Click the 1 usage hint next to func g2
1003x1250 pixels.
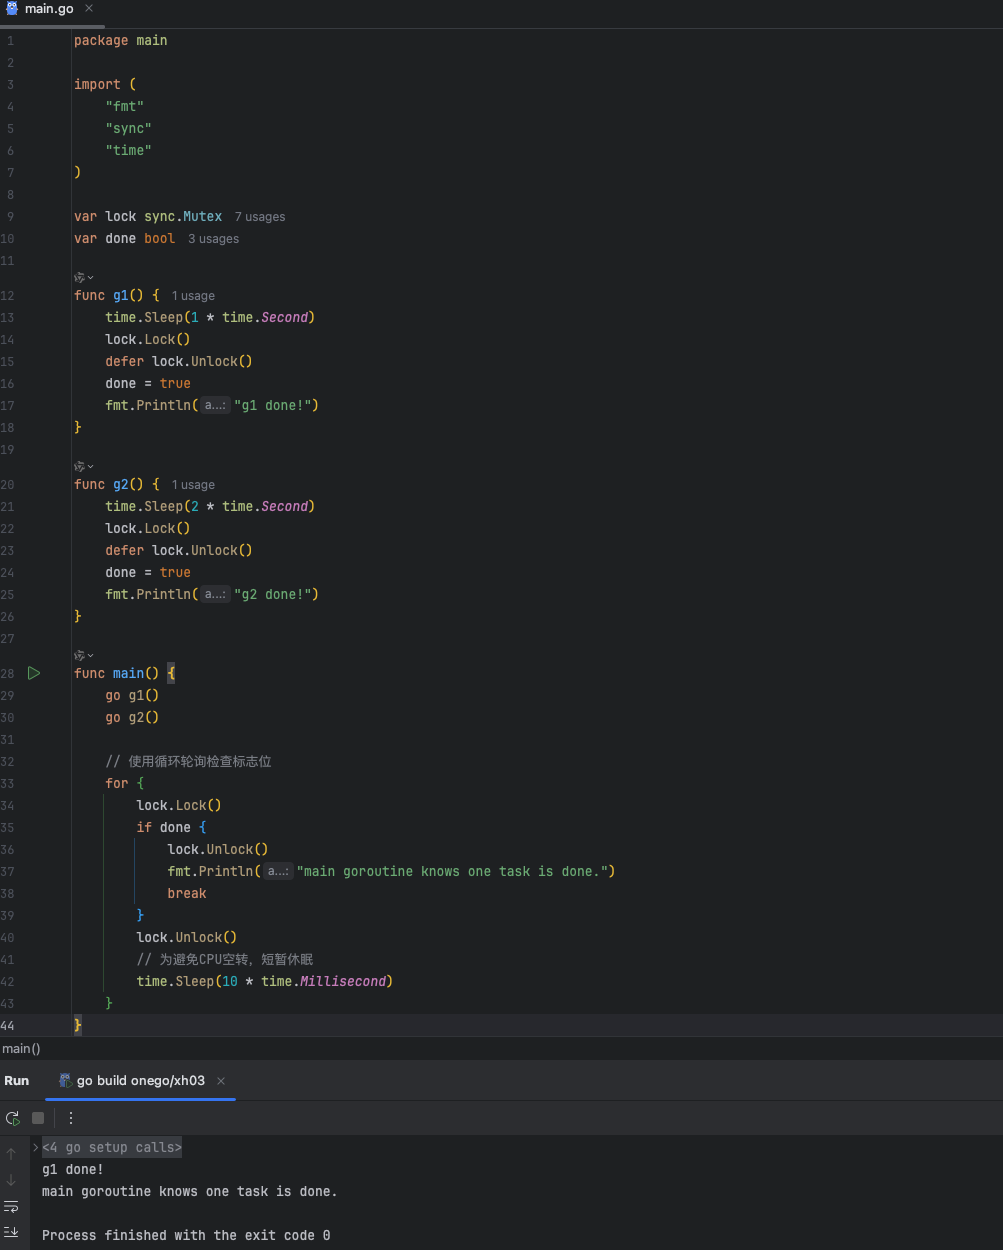pyautogui.click(x=193, y=485)
